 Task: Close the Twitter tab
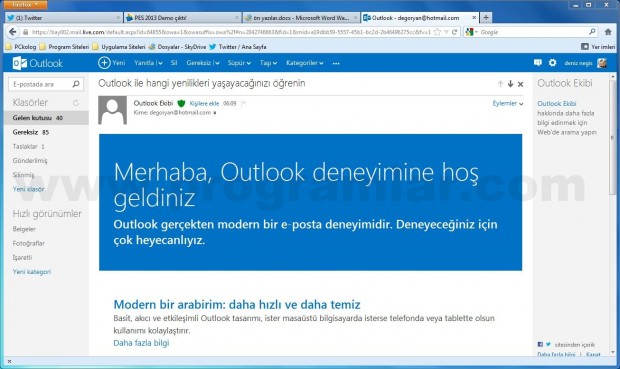(x=118, y=18)
